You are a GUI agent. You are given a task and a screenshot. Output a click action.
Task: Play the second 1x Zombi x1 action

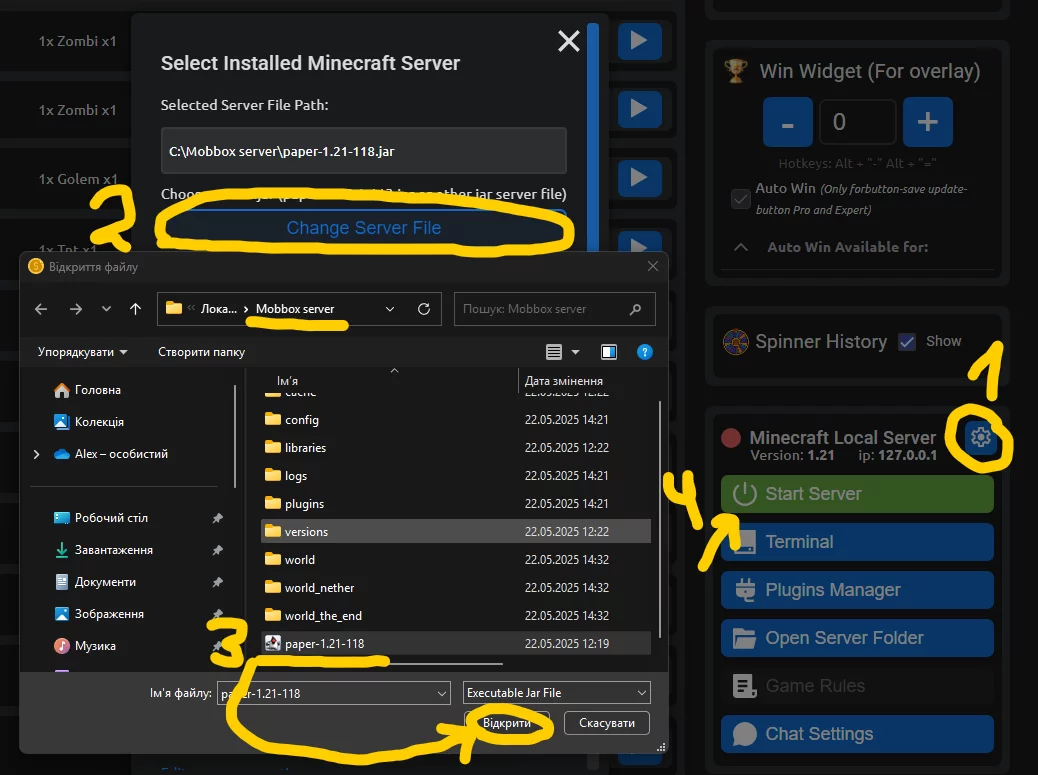point(639,109)
